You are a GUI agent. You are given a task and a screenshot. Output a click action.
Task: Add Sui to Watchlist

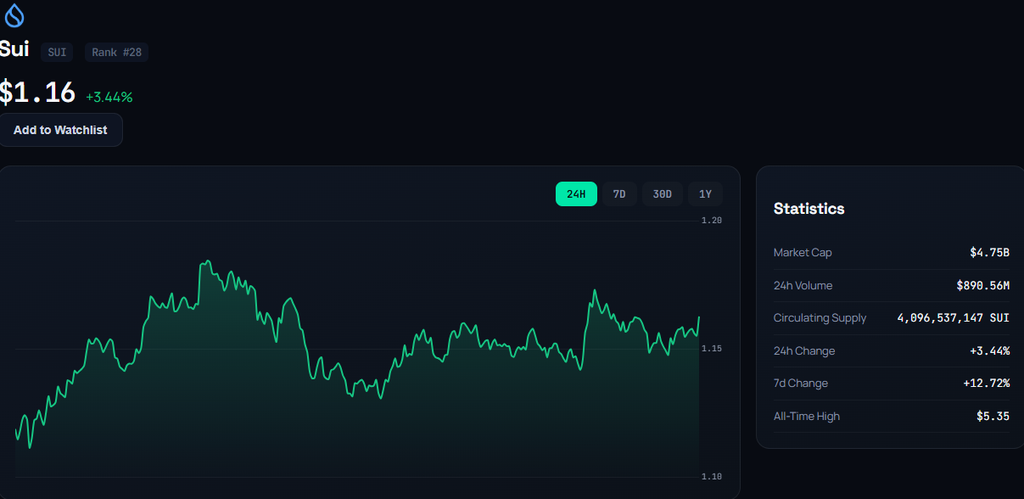60,130
